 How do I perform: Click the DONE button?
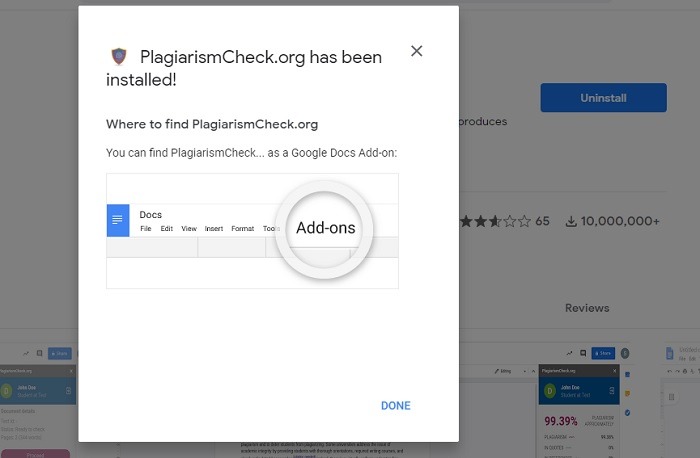[x=396, y=405]
